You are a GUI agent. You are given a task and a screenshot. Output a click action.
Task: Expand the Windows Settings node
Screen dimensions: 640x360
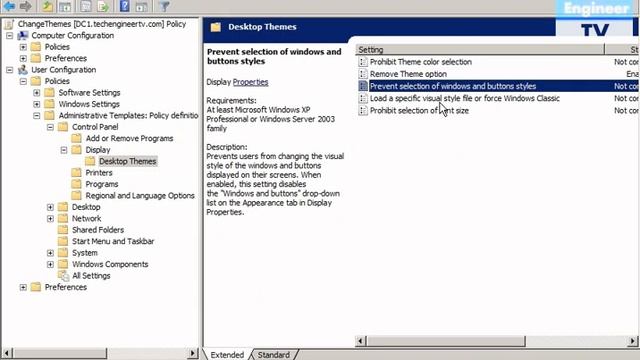pyautogui.click(x=37, y=104)
